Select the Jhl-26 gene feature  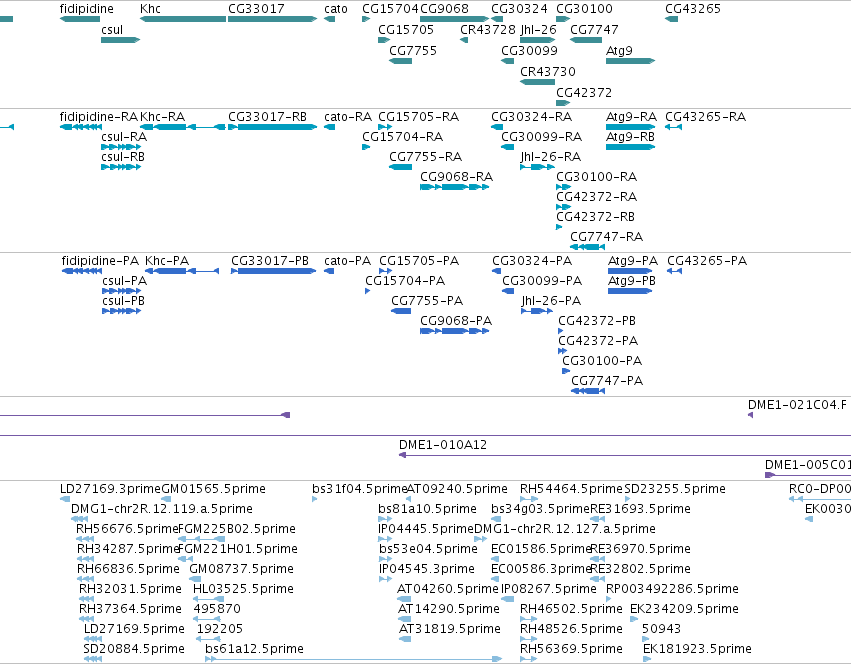(537, 40)
